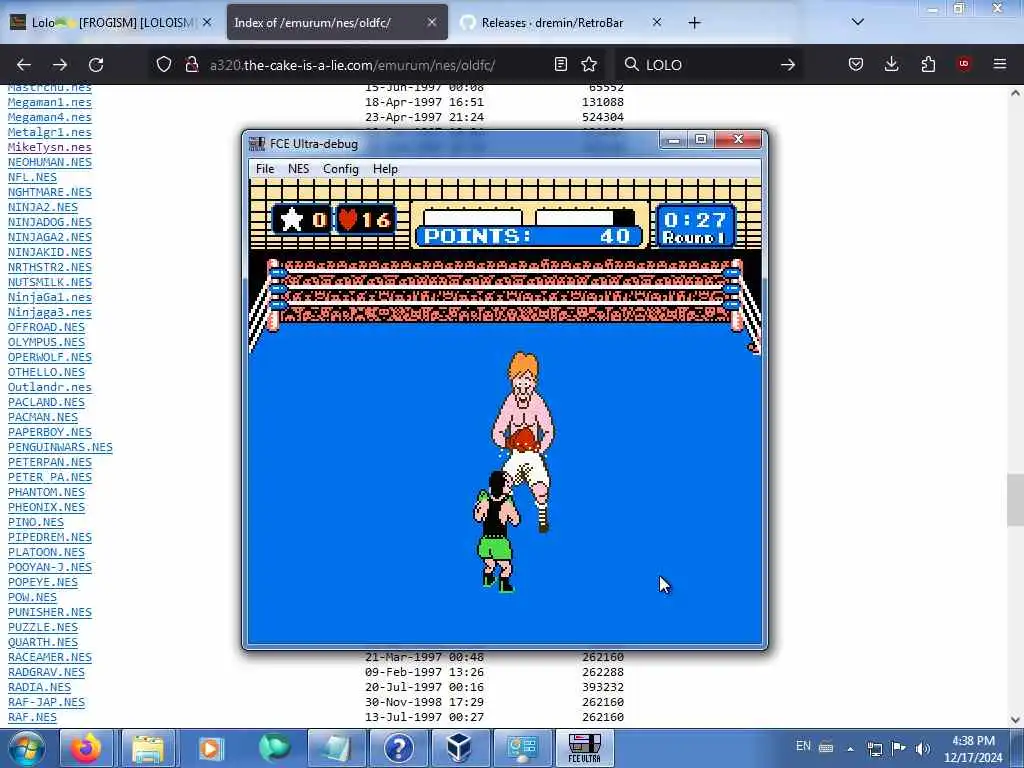Open the PIPEDREM.NES link

50,537
